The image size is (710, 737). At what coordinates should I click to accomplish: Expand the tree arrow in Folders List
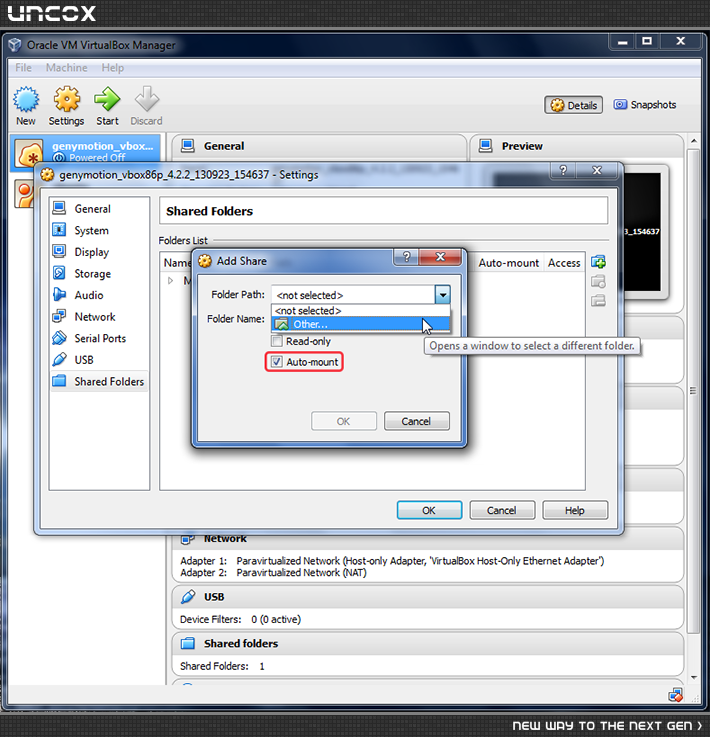click(171, 281)
